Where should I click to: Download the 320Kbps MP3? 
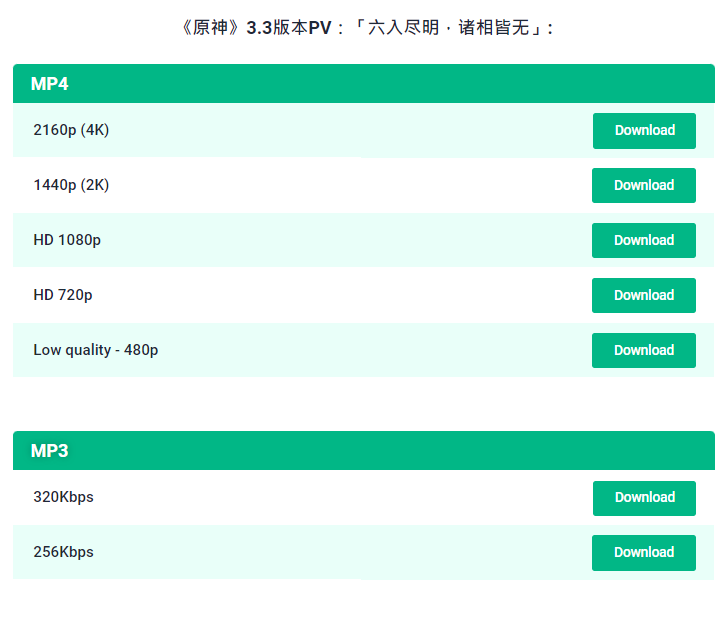(644, 498)
